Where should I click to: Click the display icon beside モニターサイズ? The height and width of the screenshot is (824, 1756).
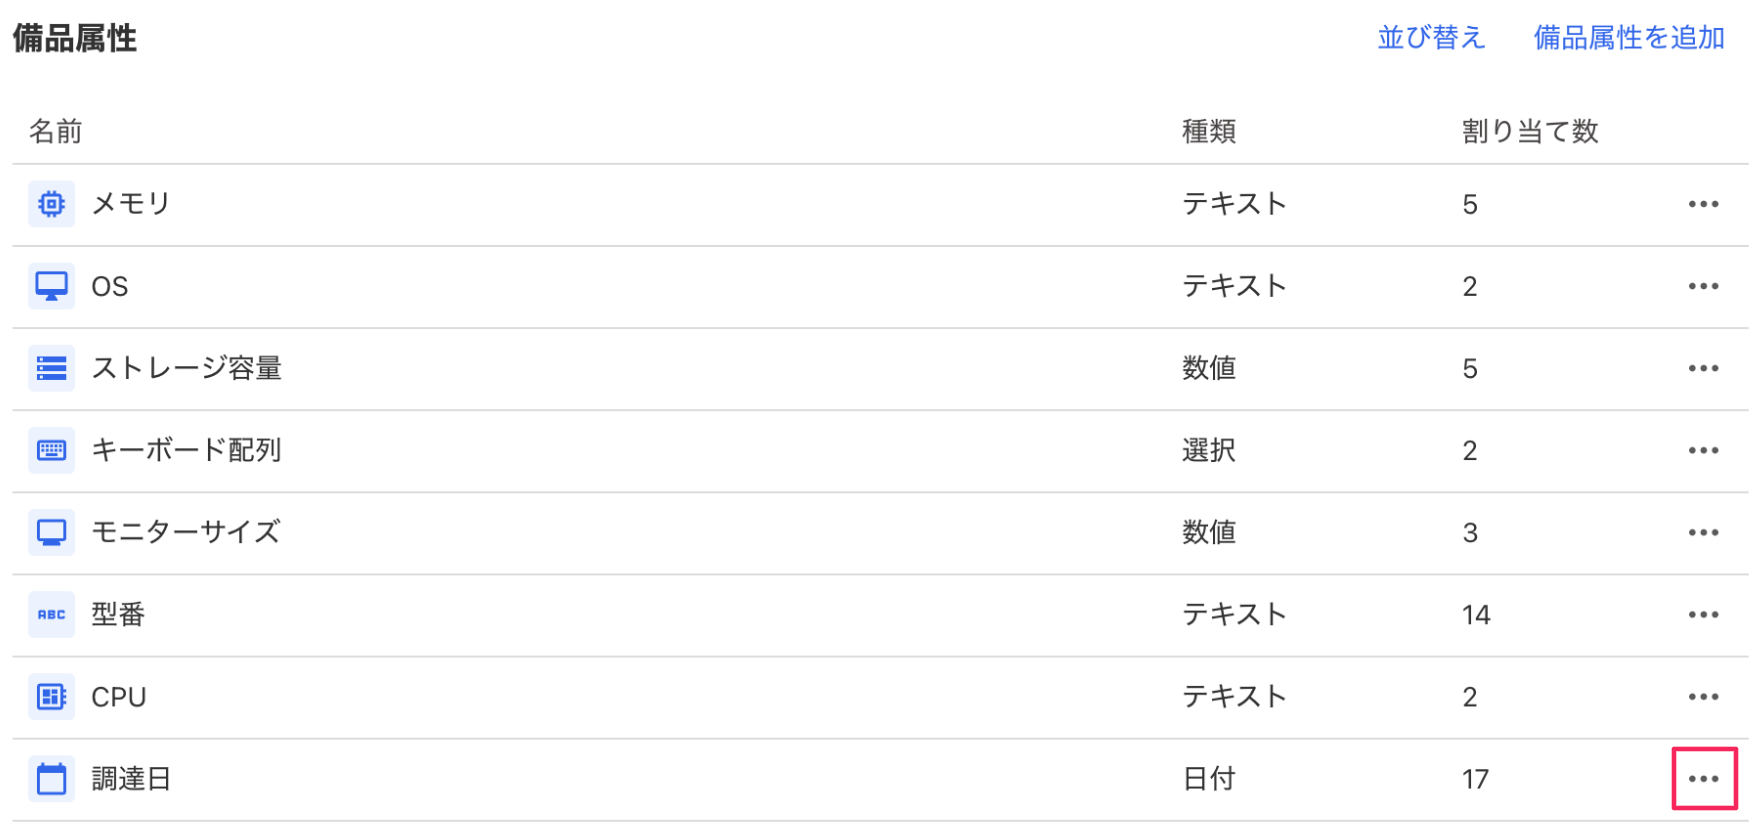pos(51,532)
